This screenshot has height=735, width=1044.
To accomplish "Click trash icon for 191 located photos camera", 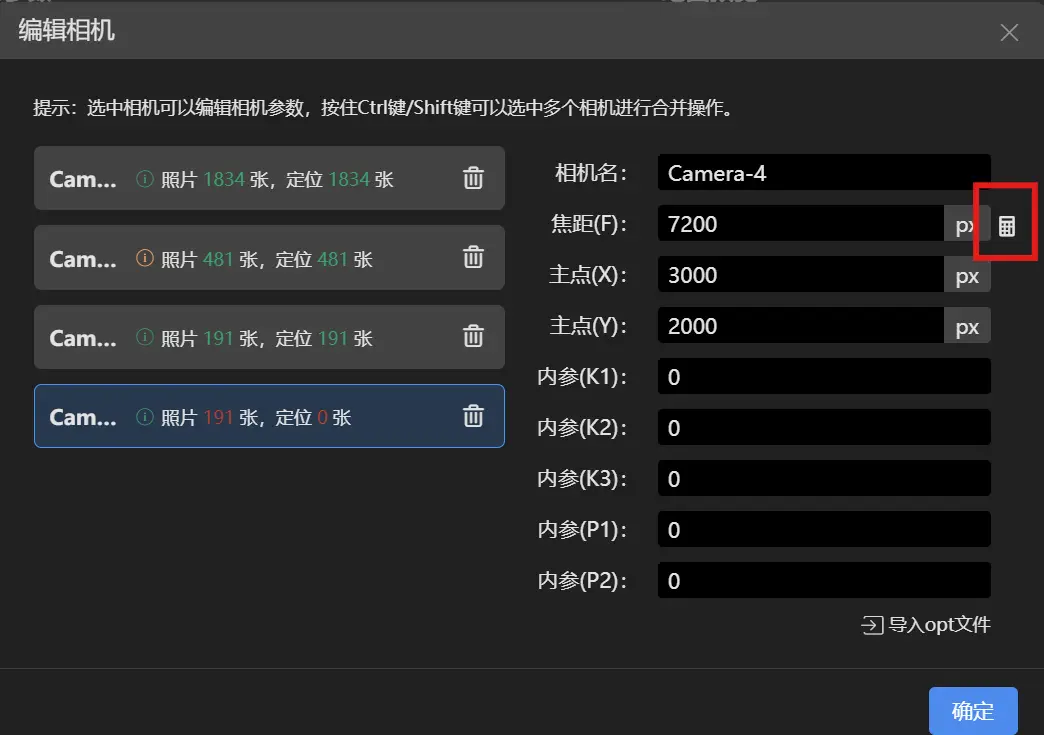I will (473, 336).
